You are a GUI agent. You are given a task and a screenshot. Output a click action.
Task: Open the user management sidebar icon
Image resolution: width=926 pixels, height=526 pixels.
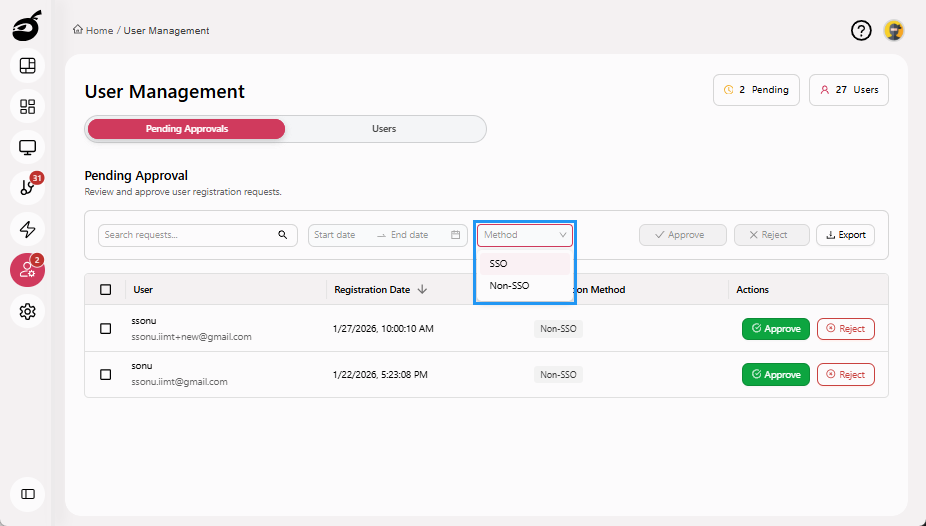pyautogui.click(x=28, y=270)
